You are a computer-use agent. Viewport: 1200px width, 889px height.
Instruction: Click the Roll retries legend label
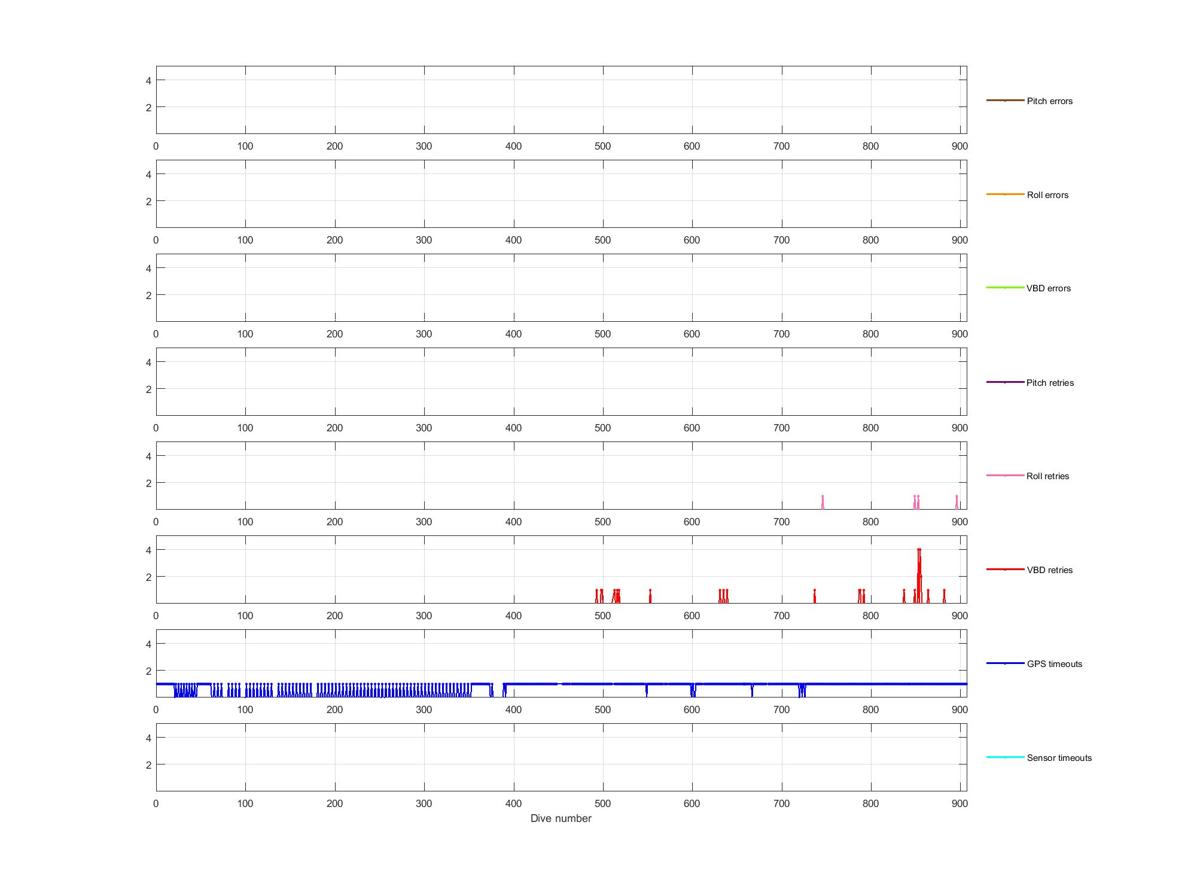point(1047,476)
